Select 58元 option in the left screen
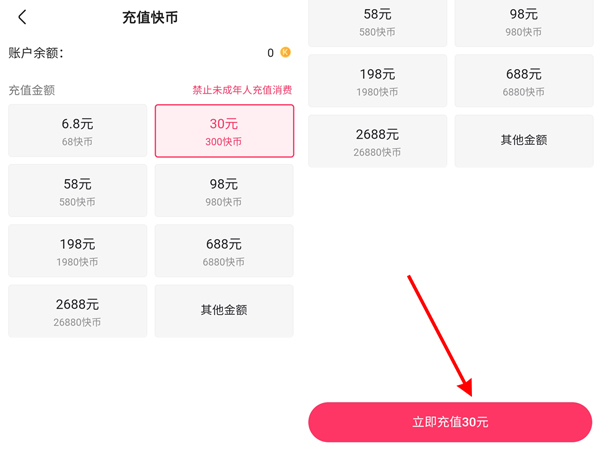This screenshot has width=600, height=450. (77, 191)
